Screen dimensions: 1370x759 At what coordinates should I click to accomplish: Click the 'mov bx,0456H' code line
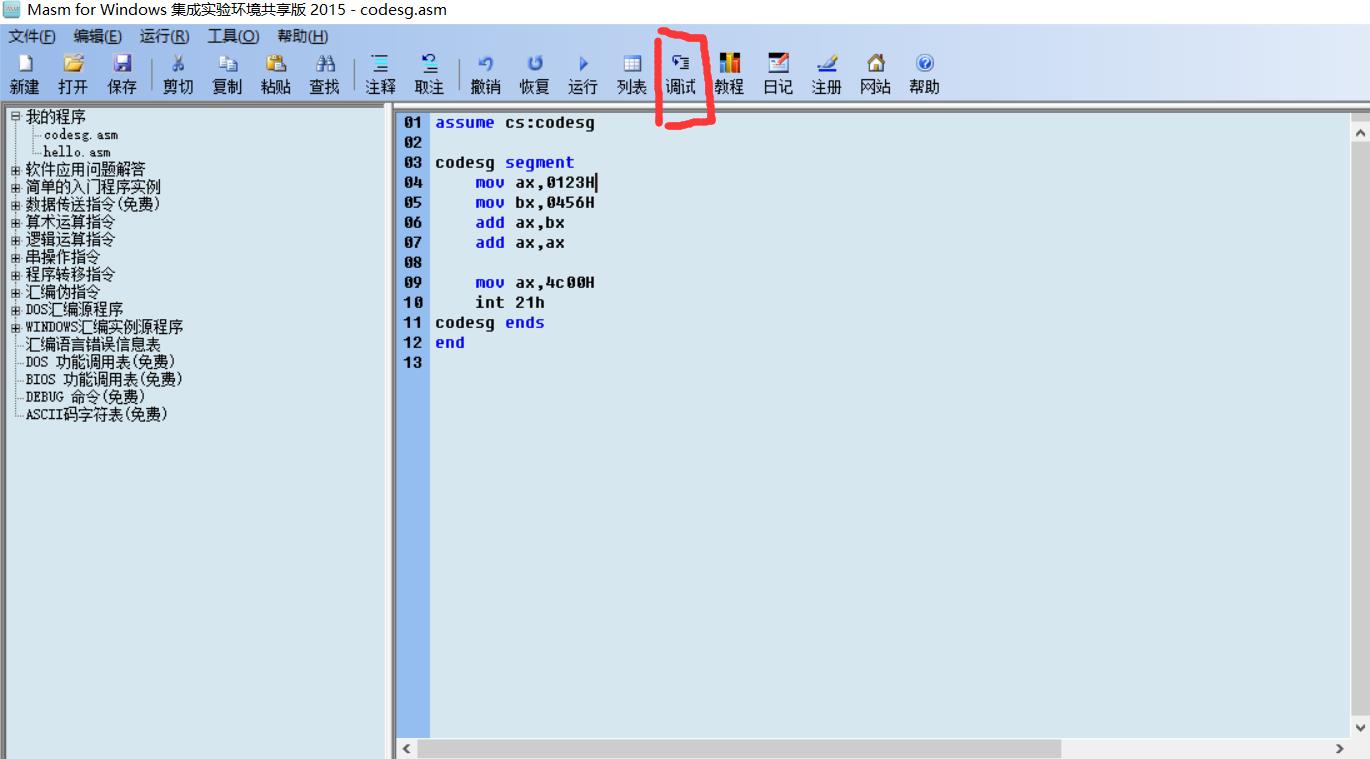pyautogui.click(x=535, y=203)
